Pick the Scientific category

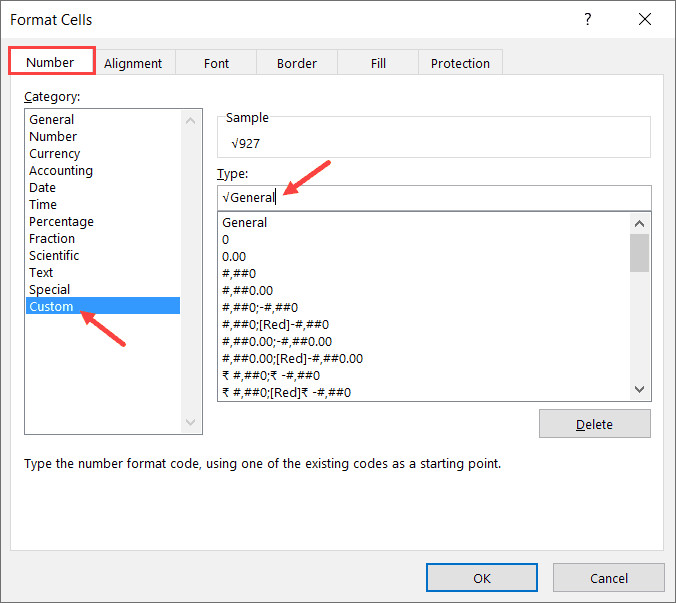[54, 256]
